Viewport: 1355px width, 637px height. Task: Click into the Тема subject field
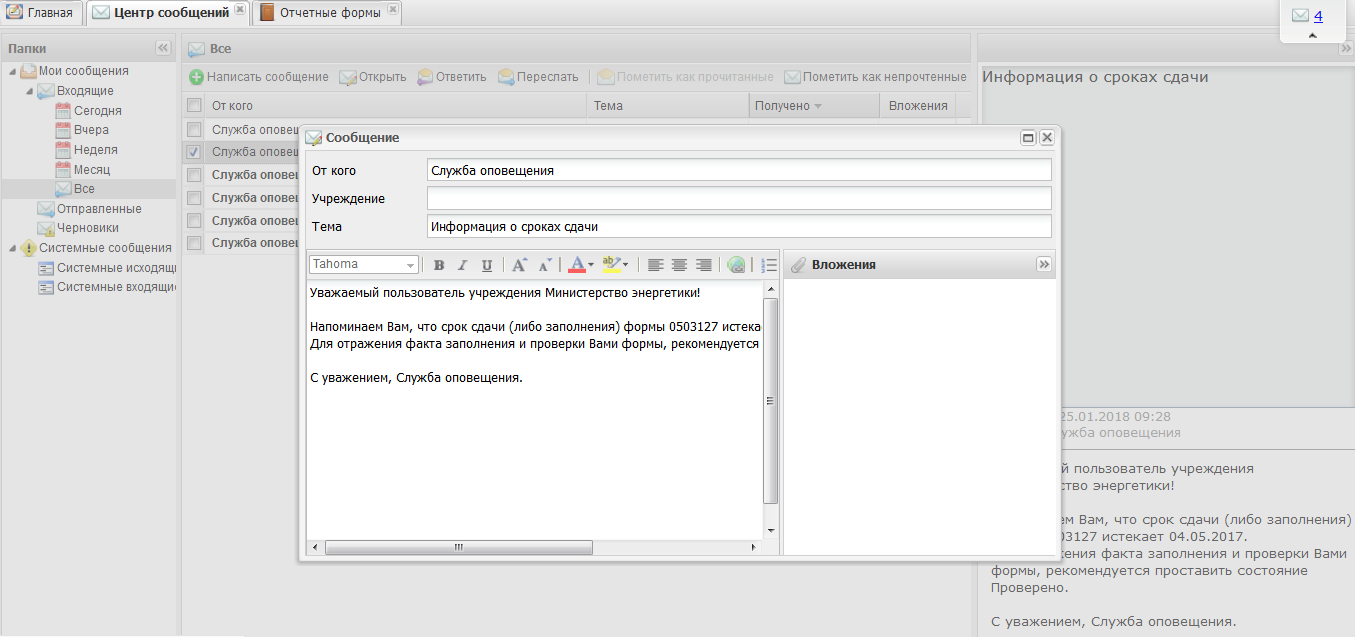(738, 227)
